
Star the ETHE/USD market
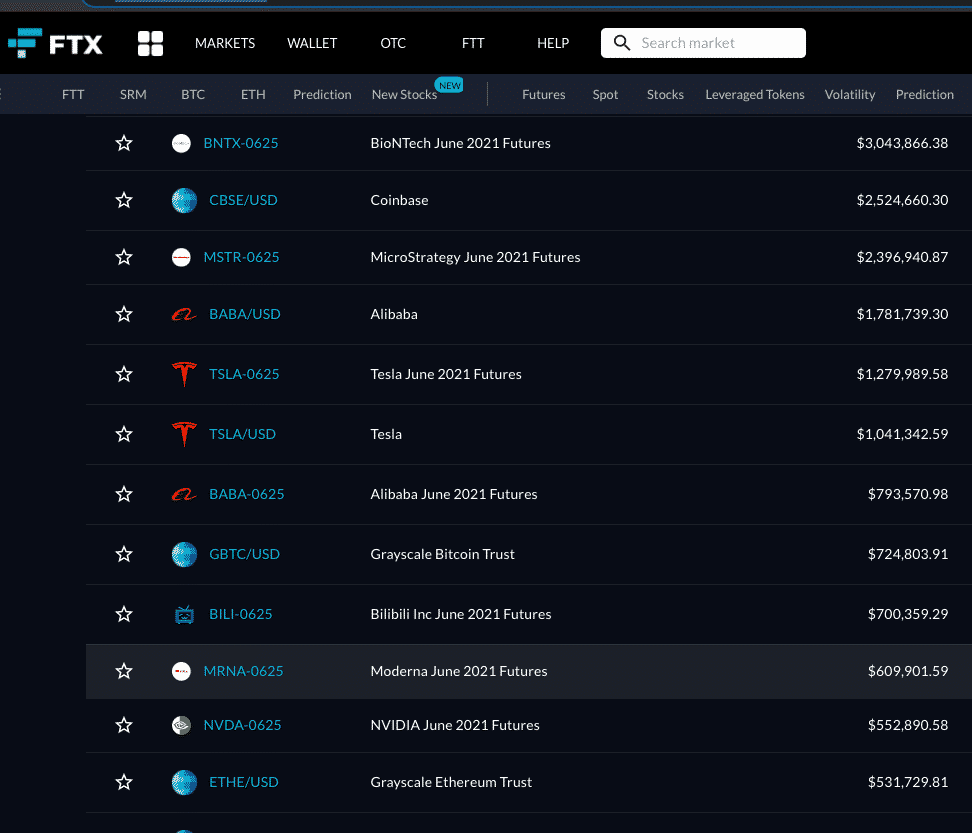point(124,782)
